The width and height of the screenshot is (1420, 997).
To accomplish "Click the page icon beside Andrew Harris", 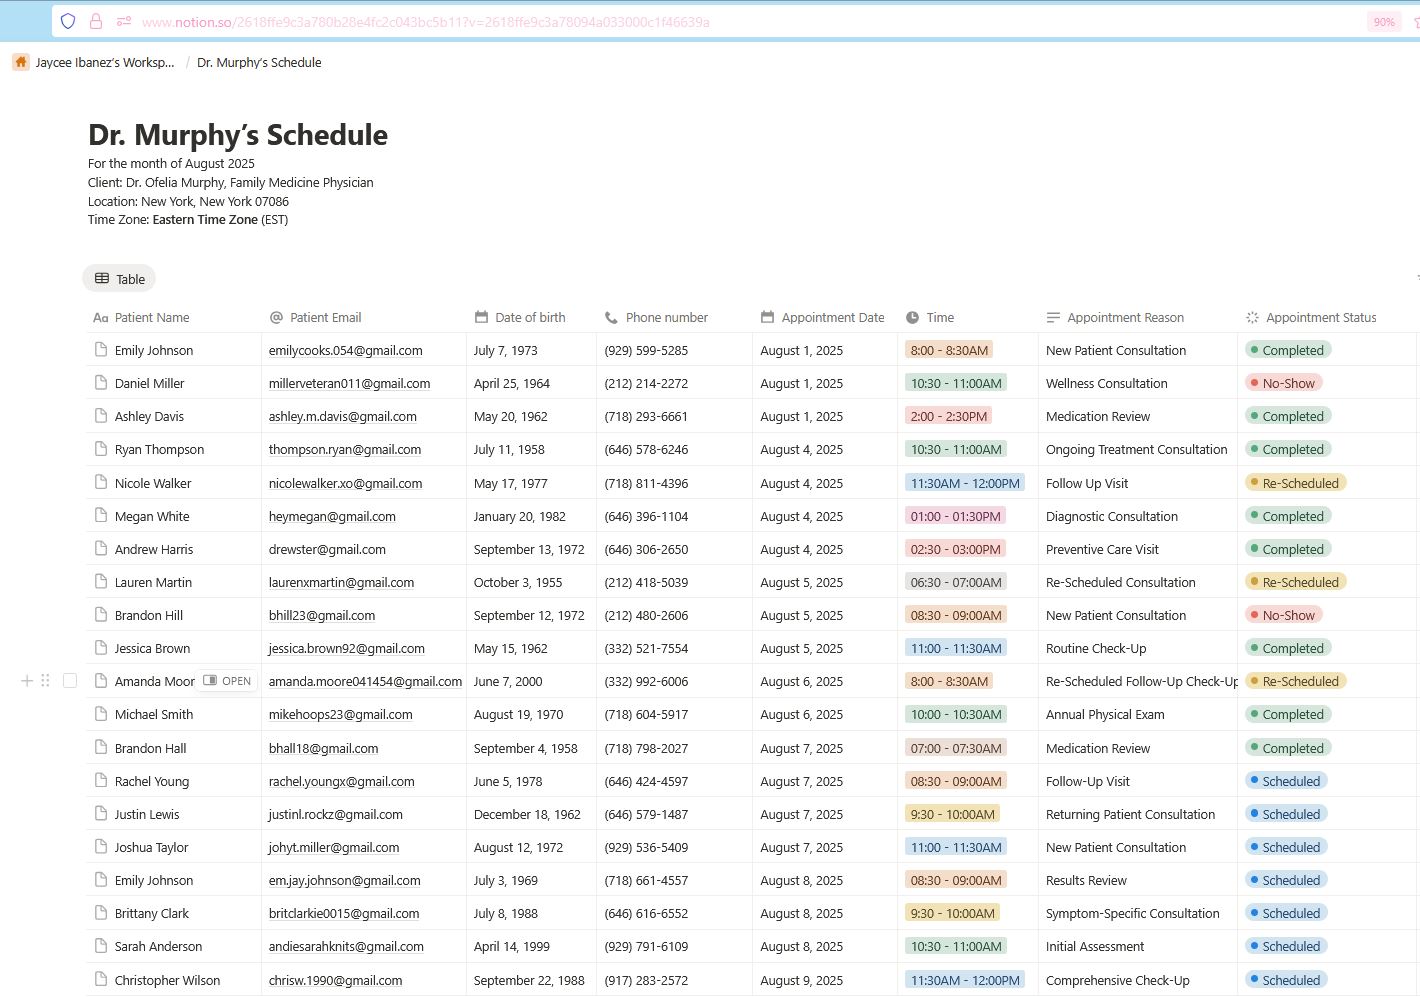I will (x=101, y=548).
